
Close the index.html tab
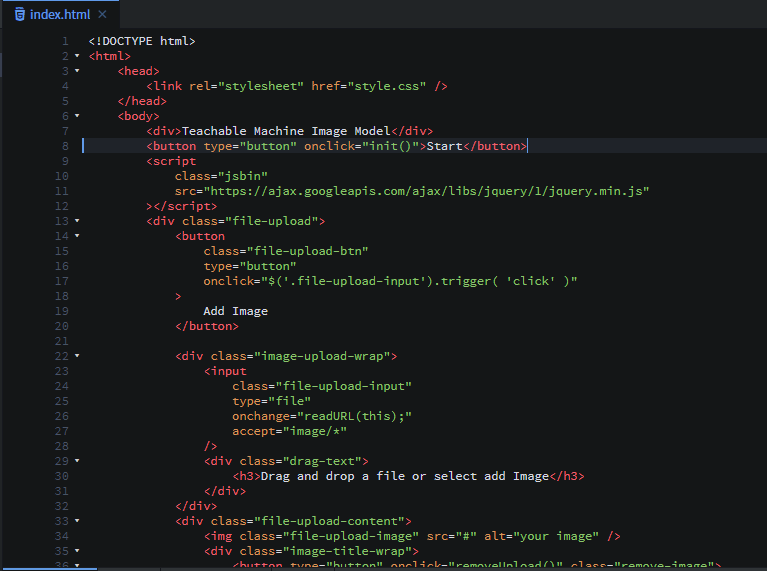pyautogui.click(x=102, y=14)
